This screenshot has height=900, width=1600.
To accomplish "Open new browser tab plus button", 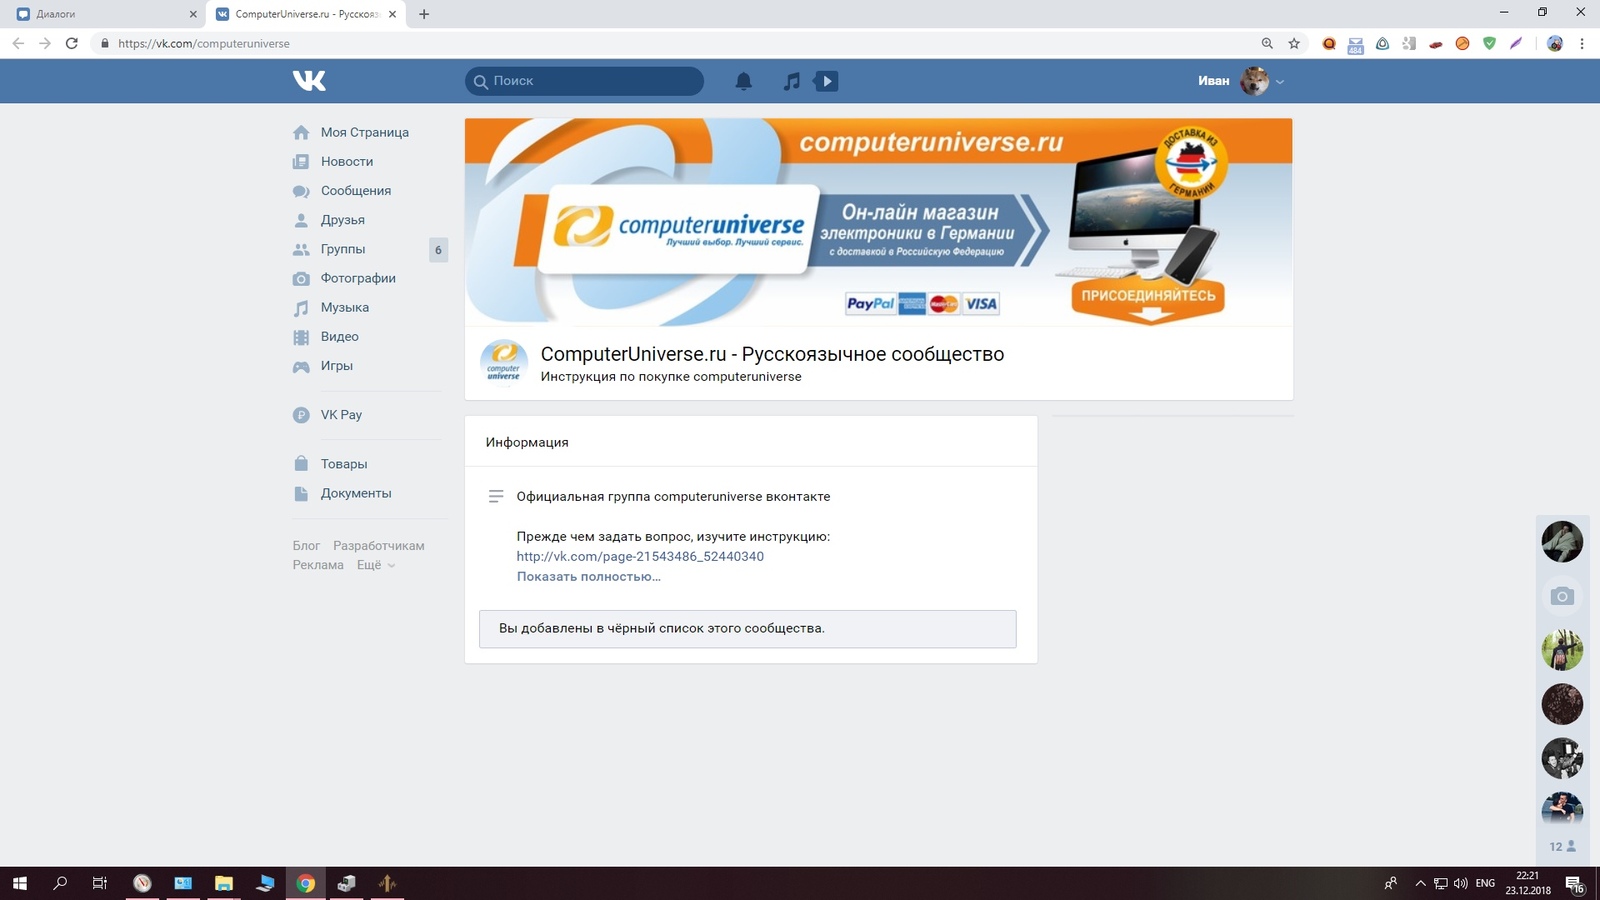I will click(x=424, y=14).
